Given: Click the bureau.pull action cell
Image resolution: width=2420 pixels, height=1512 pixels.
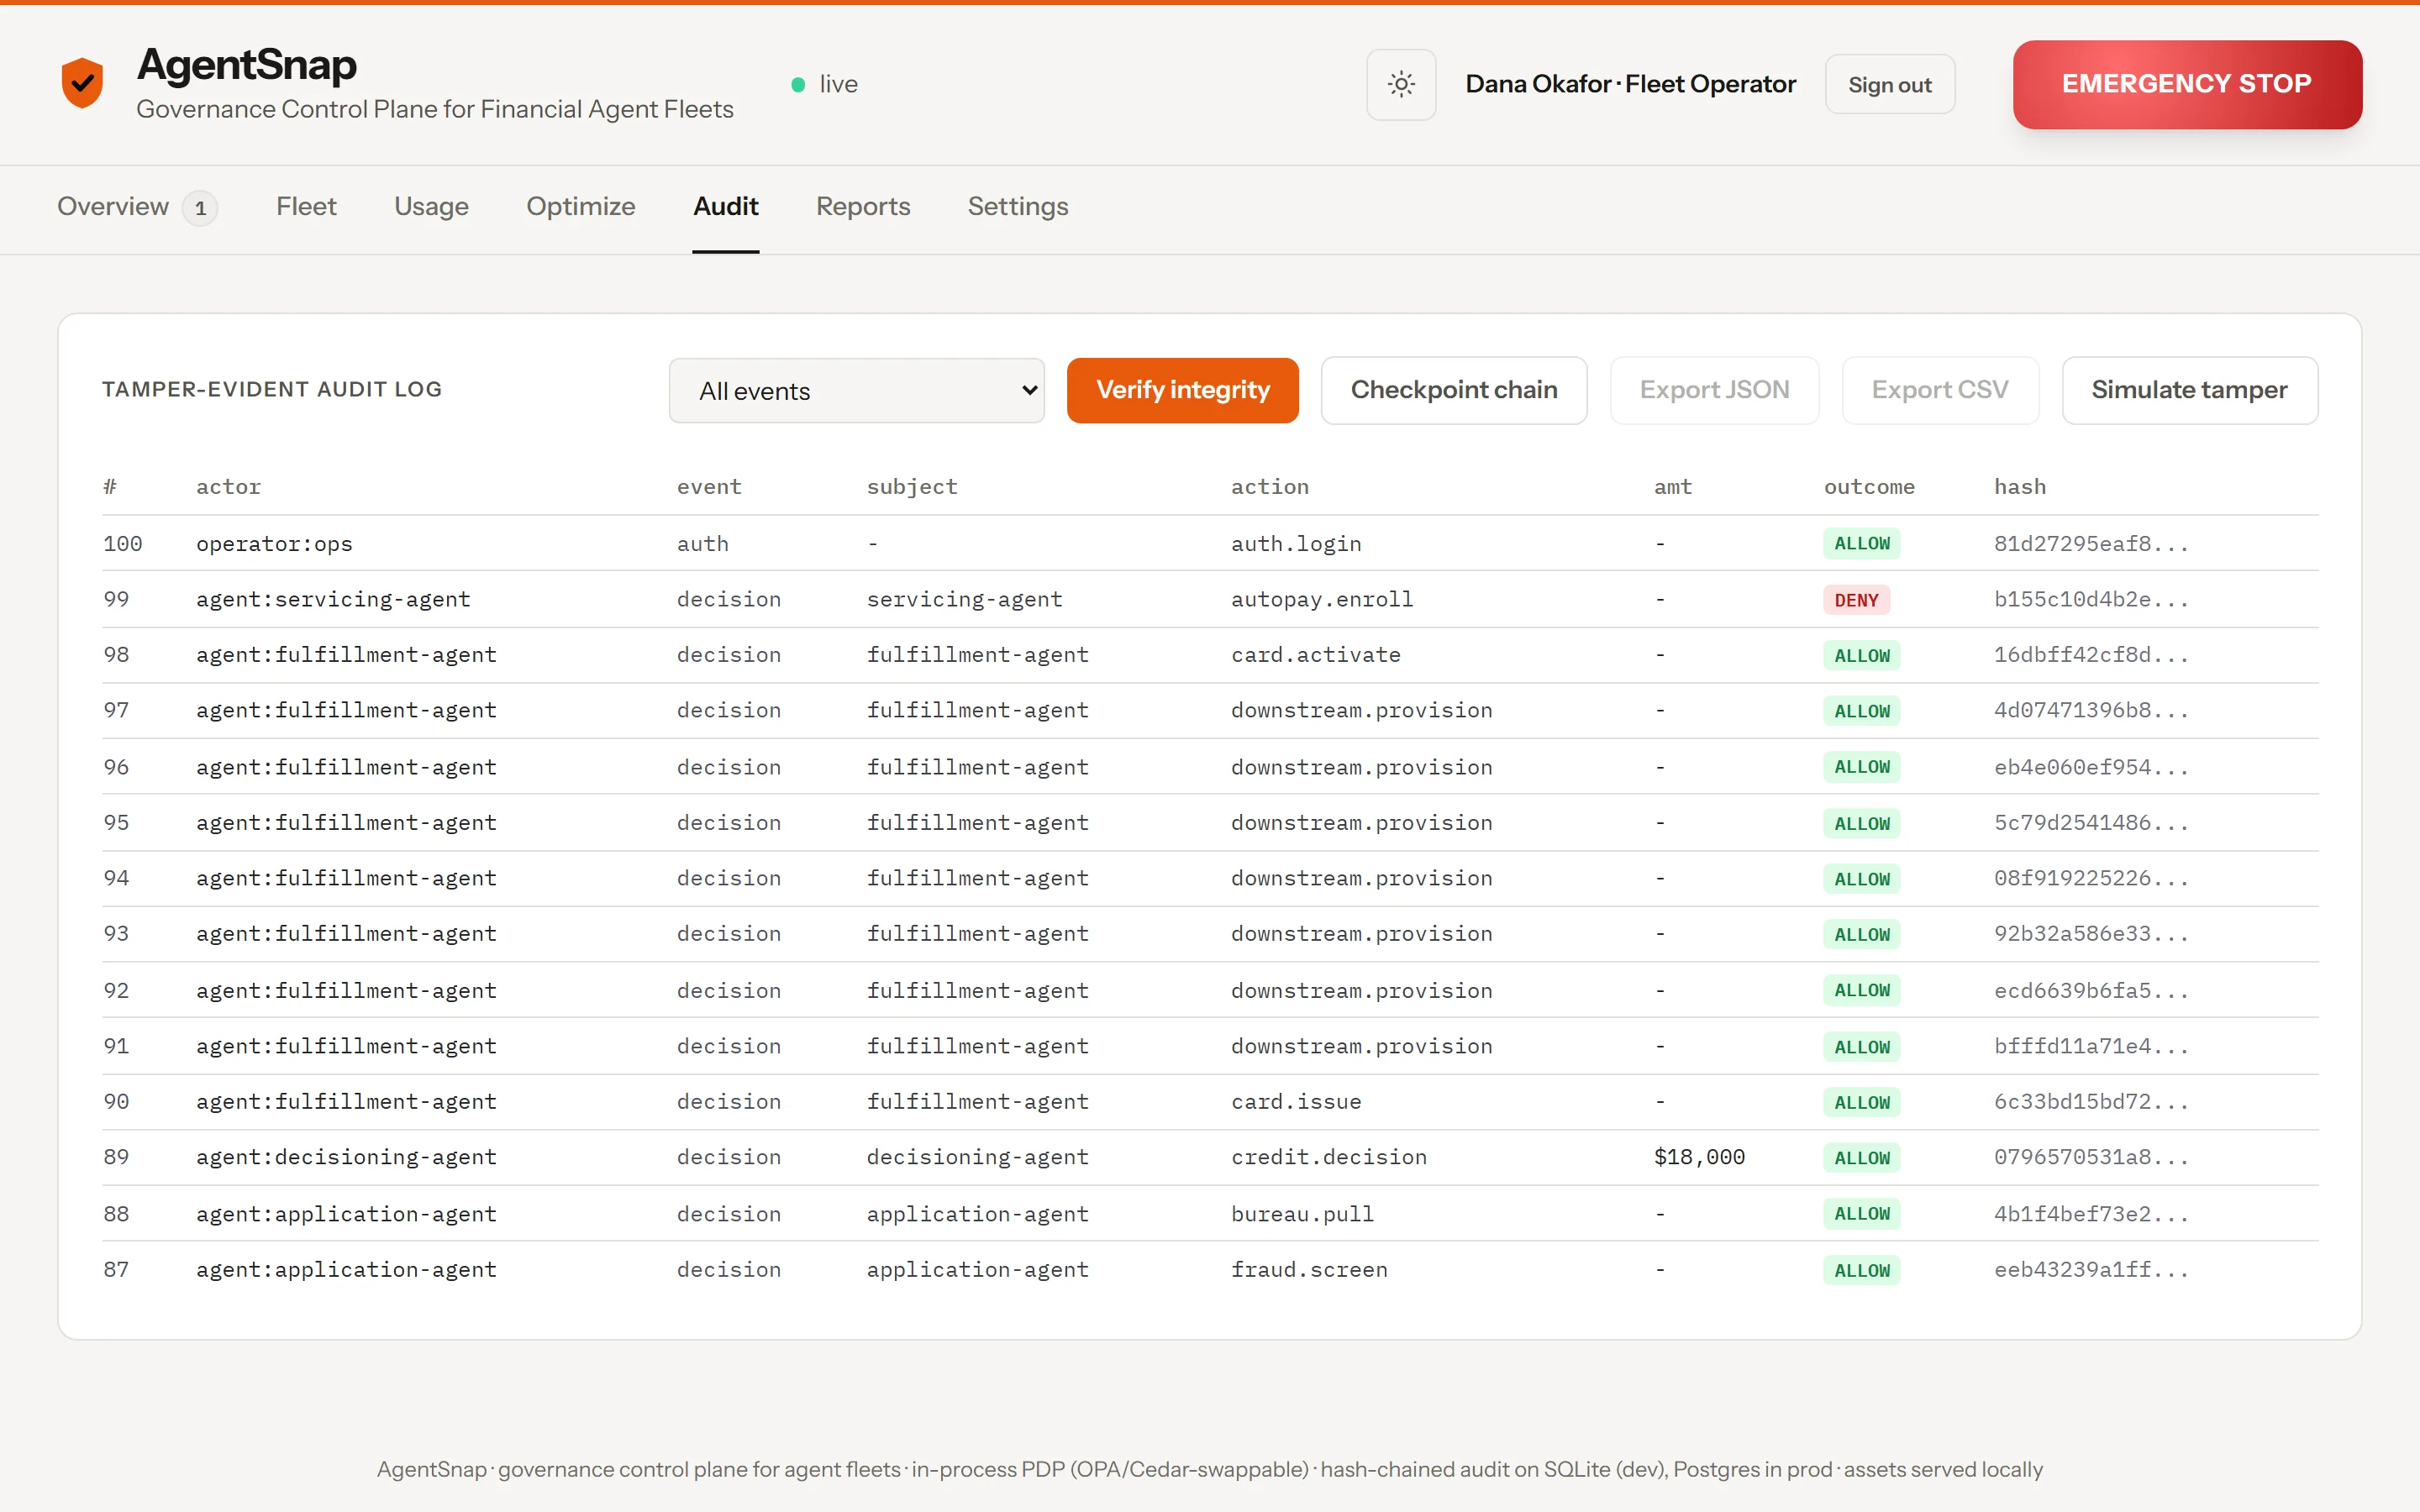Looking at the screenshot, I should click(1302, 1214).
